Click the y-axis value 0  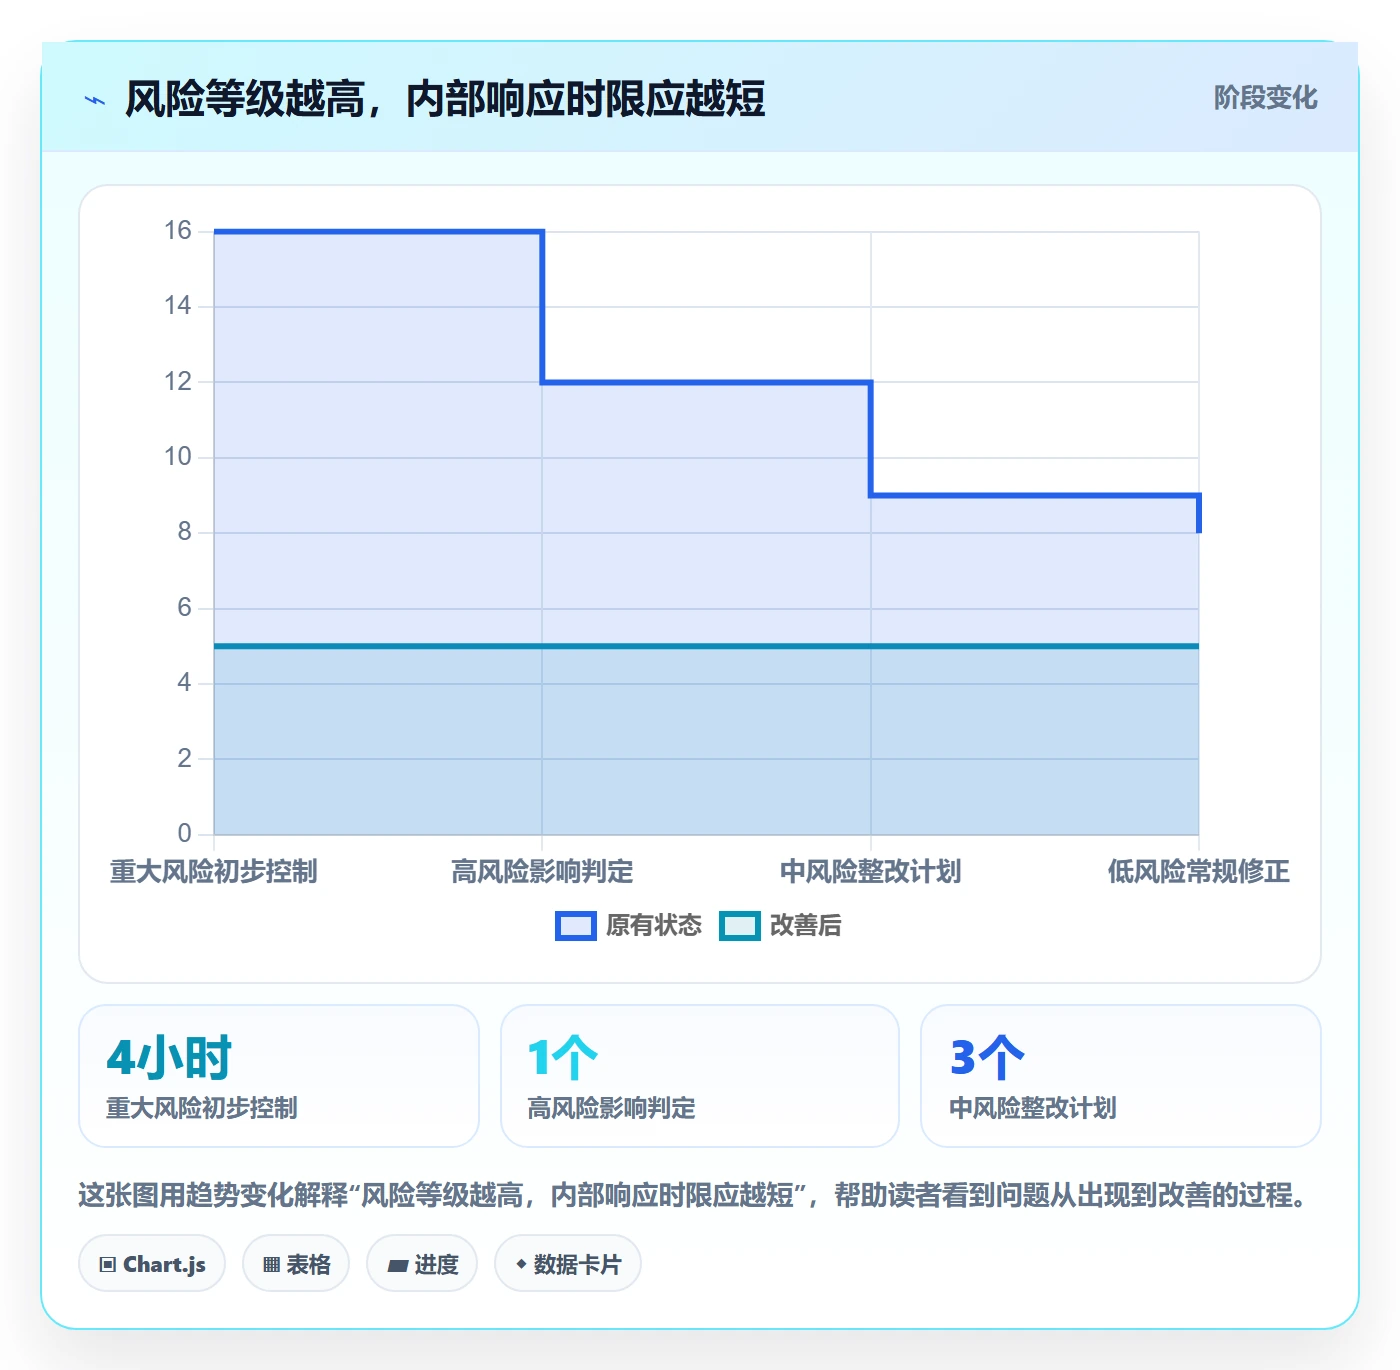click(185, 834)
